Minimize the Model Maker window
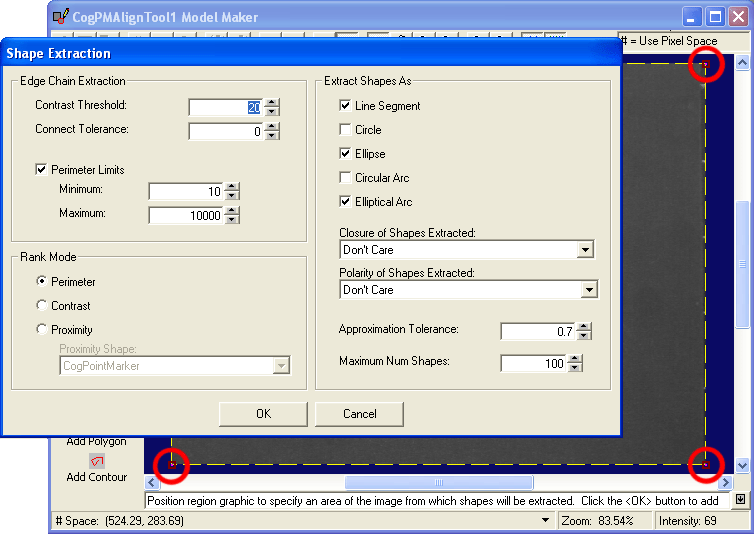The image size is (754, 534). coord(691,17)
